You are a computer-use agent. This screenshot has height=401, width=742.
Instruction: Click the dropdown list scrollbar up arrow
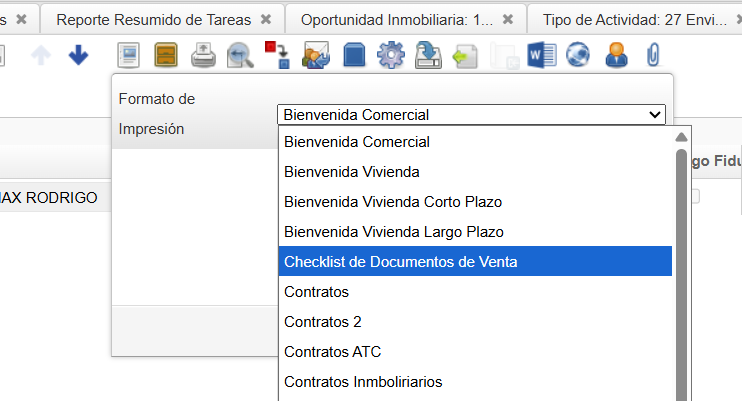point(681,138)
